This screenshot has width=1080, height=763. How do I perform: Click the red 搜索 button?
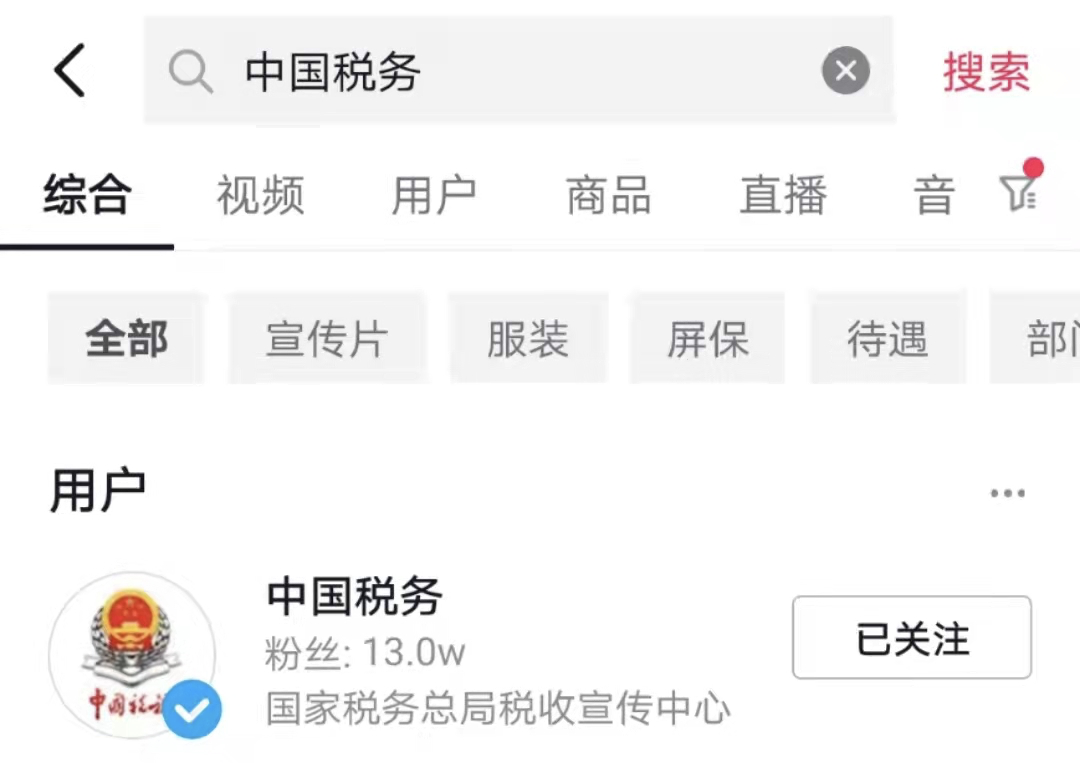986,72
